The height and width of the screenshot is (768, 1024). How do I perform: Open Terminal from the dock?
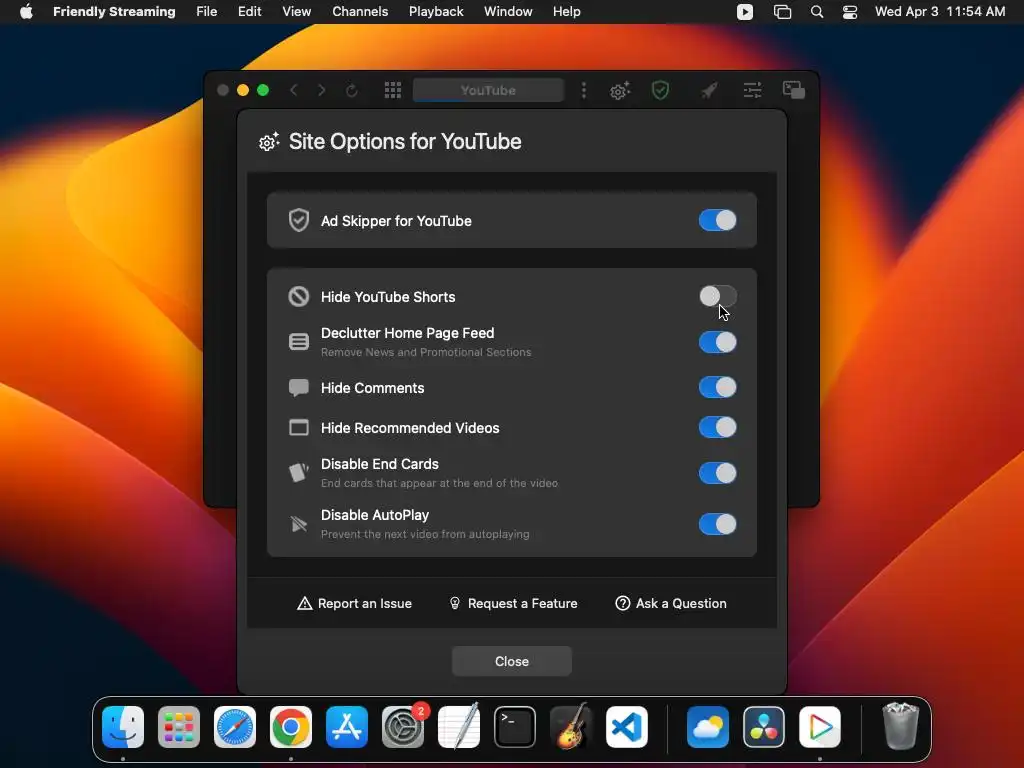[515, 727]
